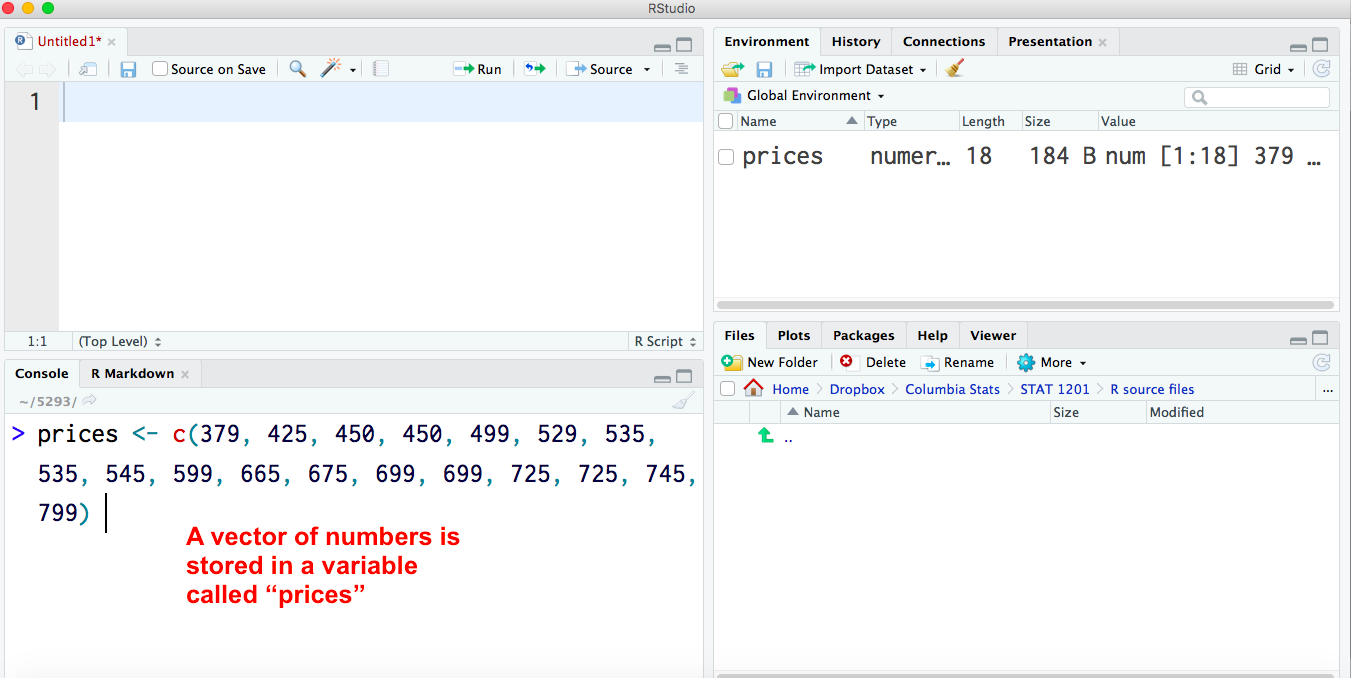Image resolution: width=1351 pixels, height=678 pixels.
Task: Save the current script with the floppy icon
Action: coord(128,69)
